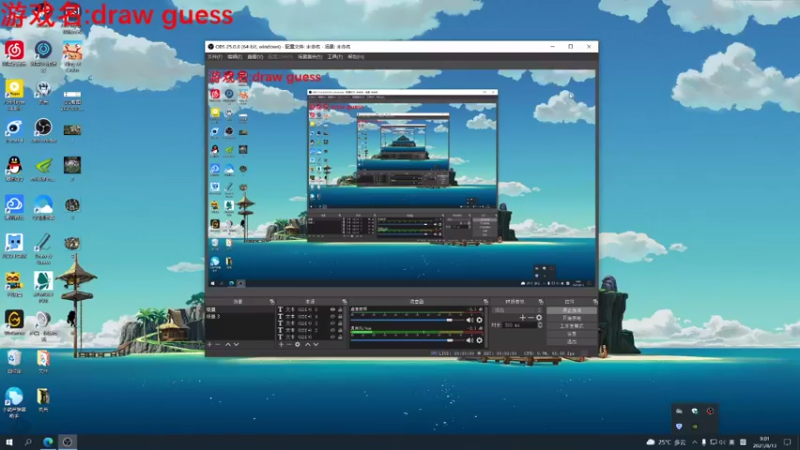Open the taskbar clock and date
The width and height of the screenshot is (800, 450).
pyautogui.click(x=764, y=442)
